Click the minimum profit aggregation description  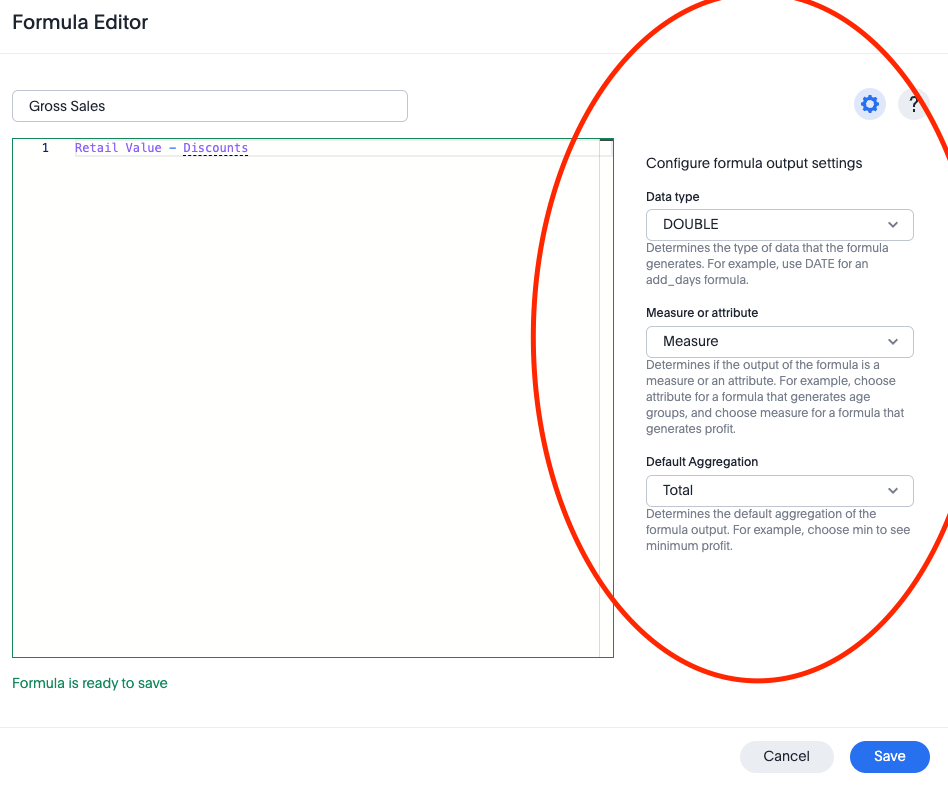coord(778,530)
